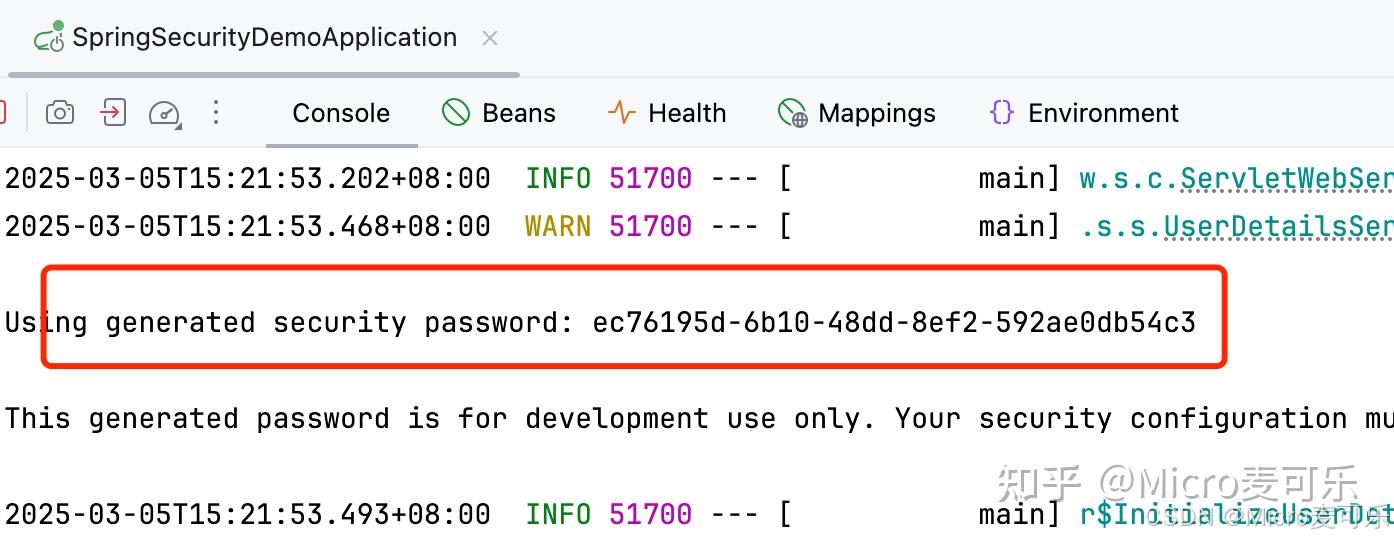Select the SpringSecurityDemoApplication run tab
Screen dimensions: 1394x540
264,38
